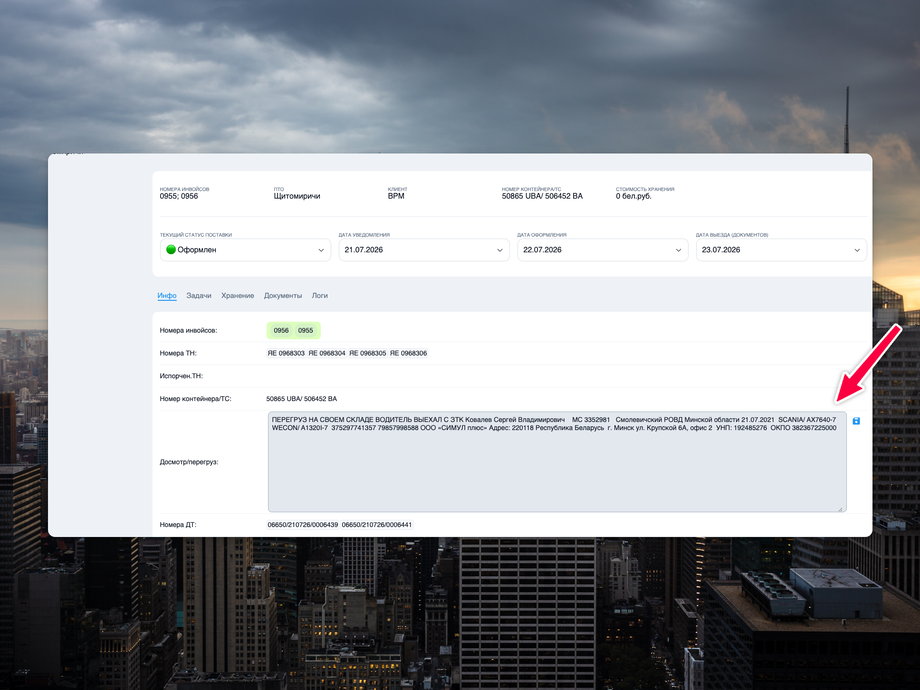Select TN number ЯЕ 0968305
Viewport: 920px width, 690px height.
click(x=367, y=353)
